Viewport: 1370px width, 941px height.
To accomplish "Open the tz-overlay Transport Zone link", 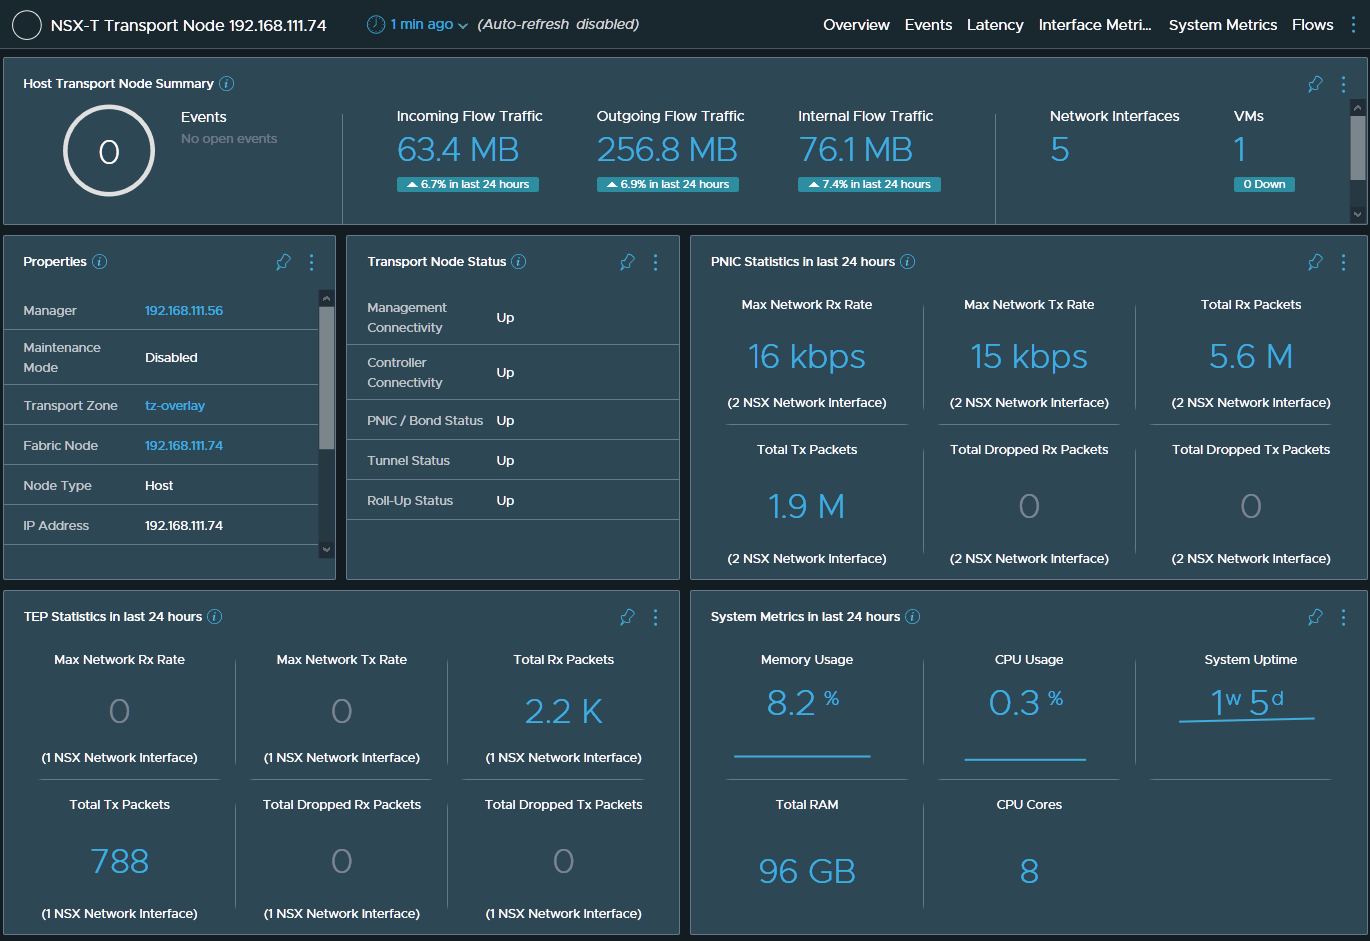I will coord(175,406).
